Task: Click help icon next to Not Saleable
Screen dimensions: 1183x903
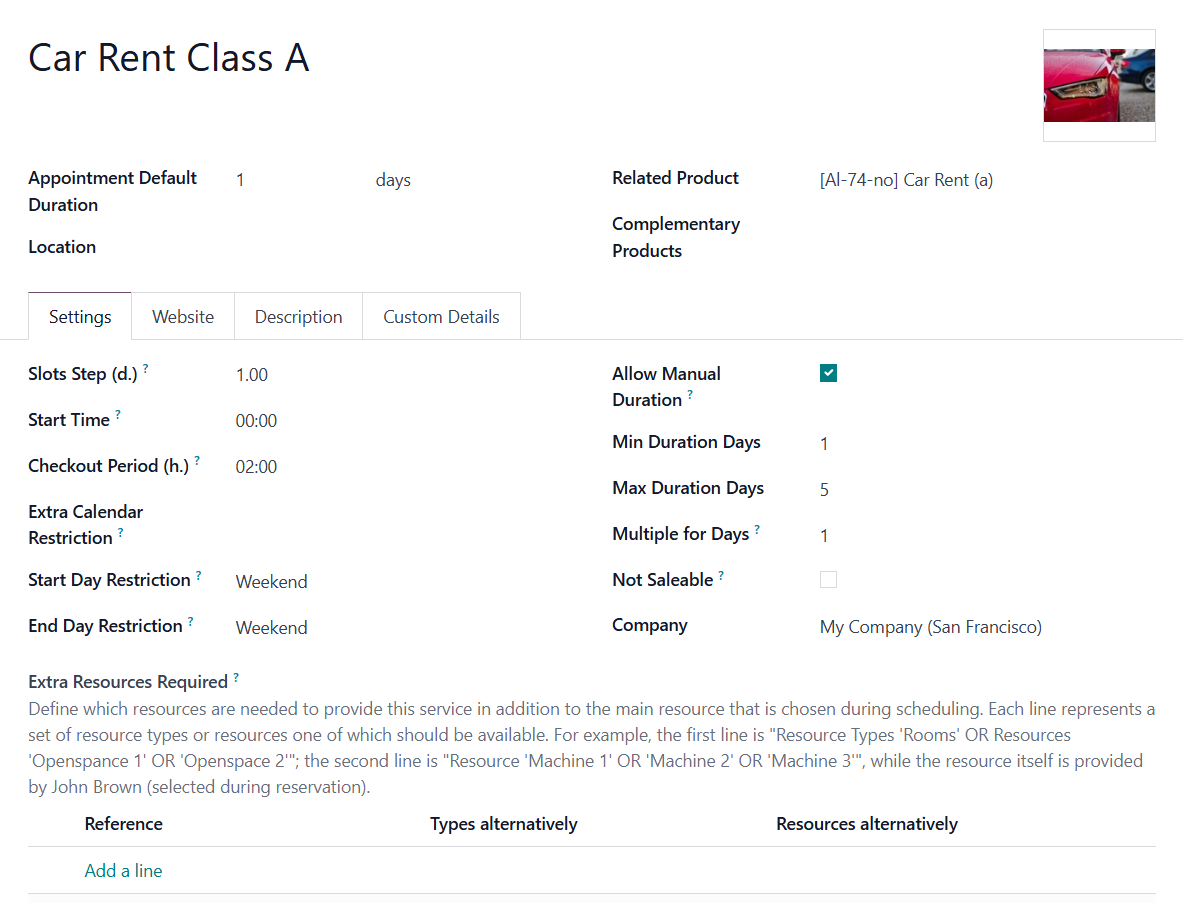Action: point(721,575)
